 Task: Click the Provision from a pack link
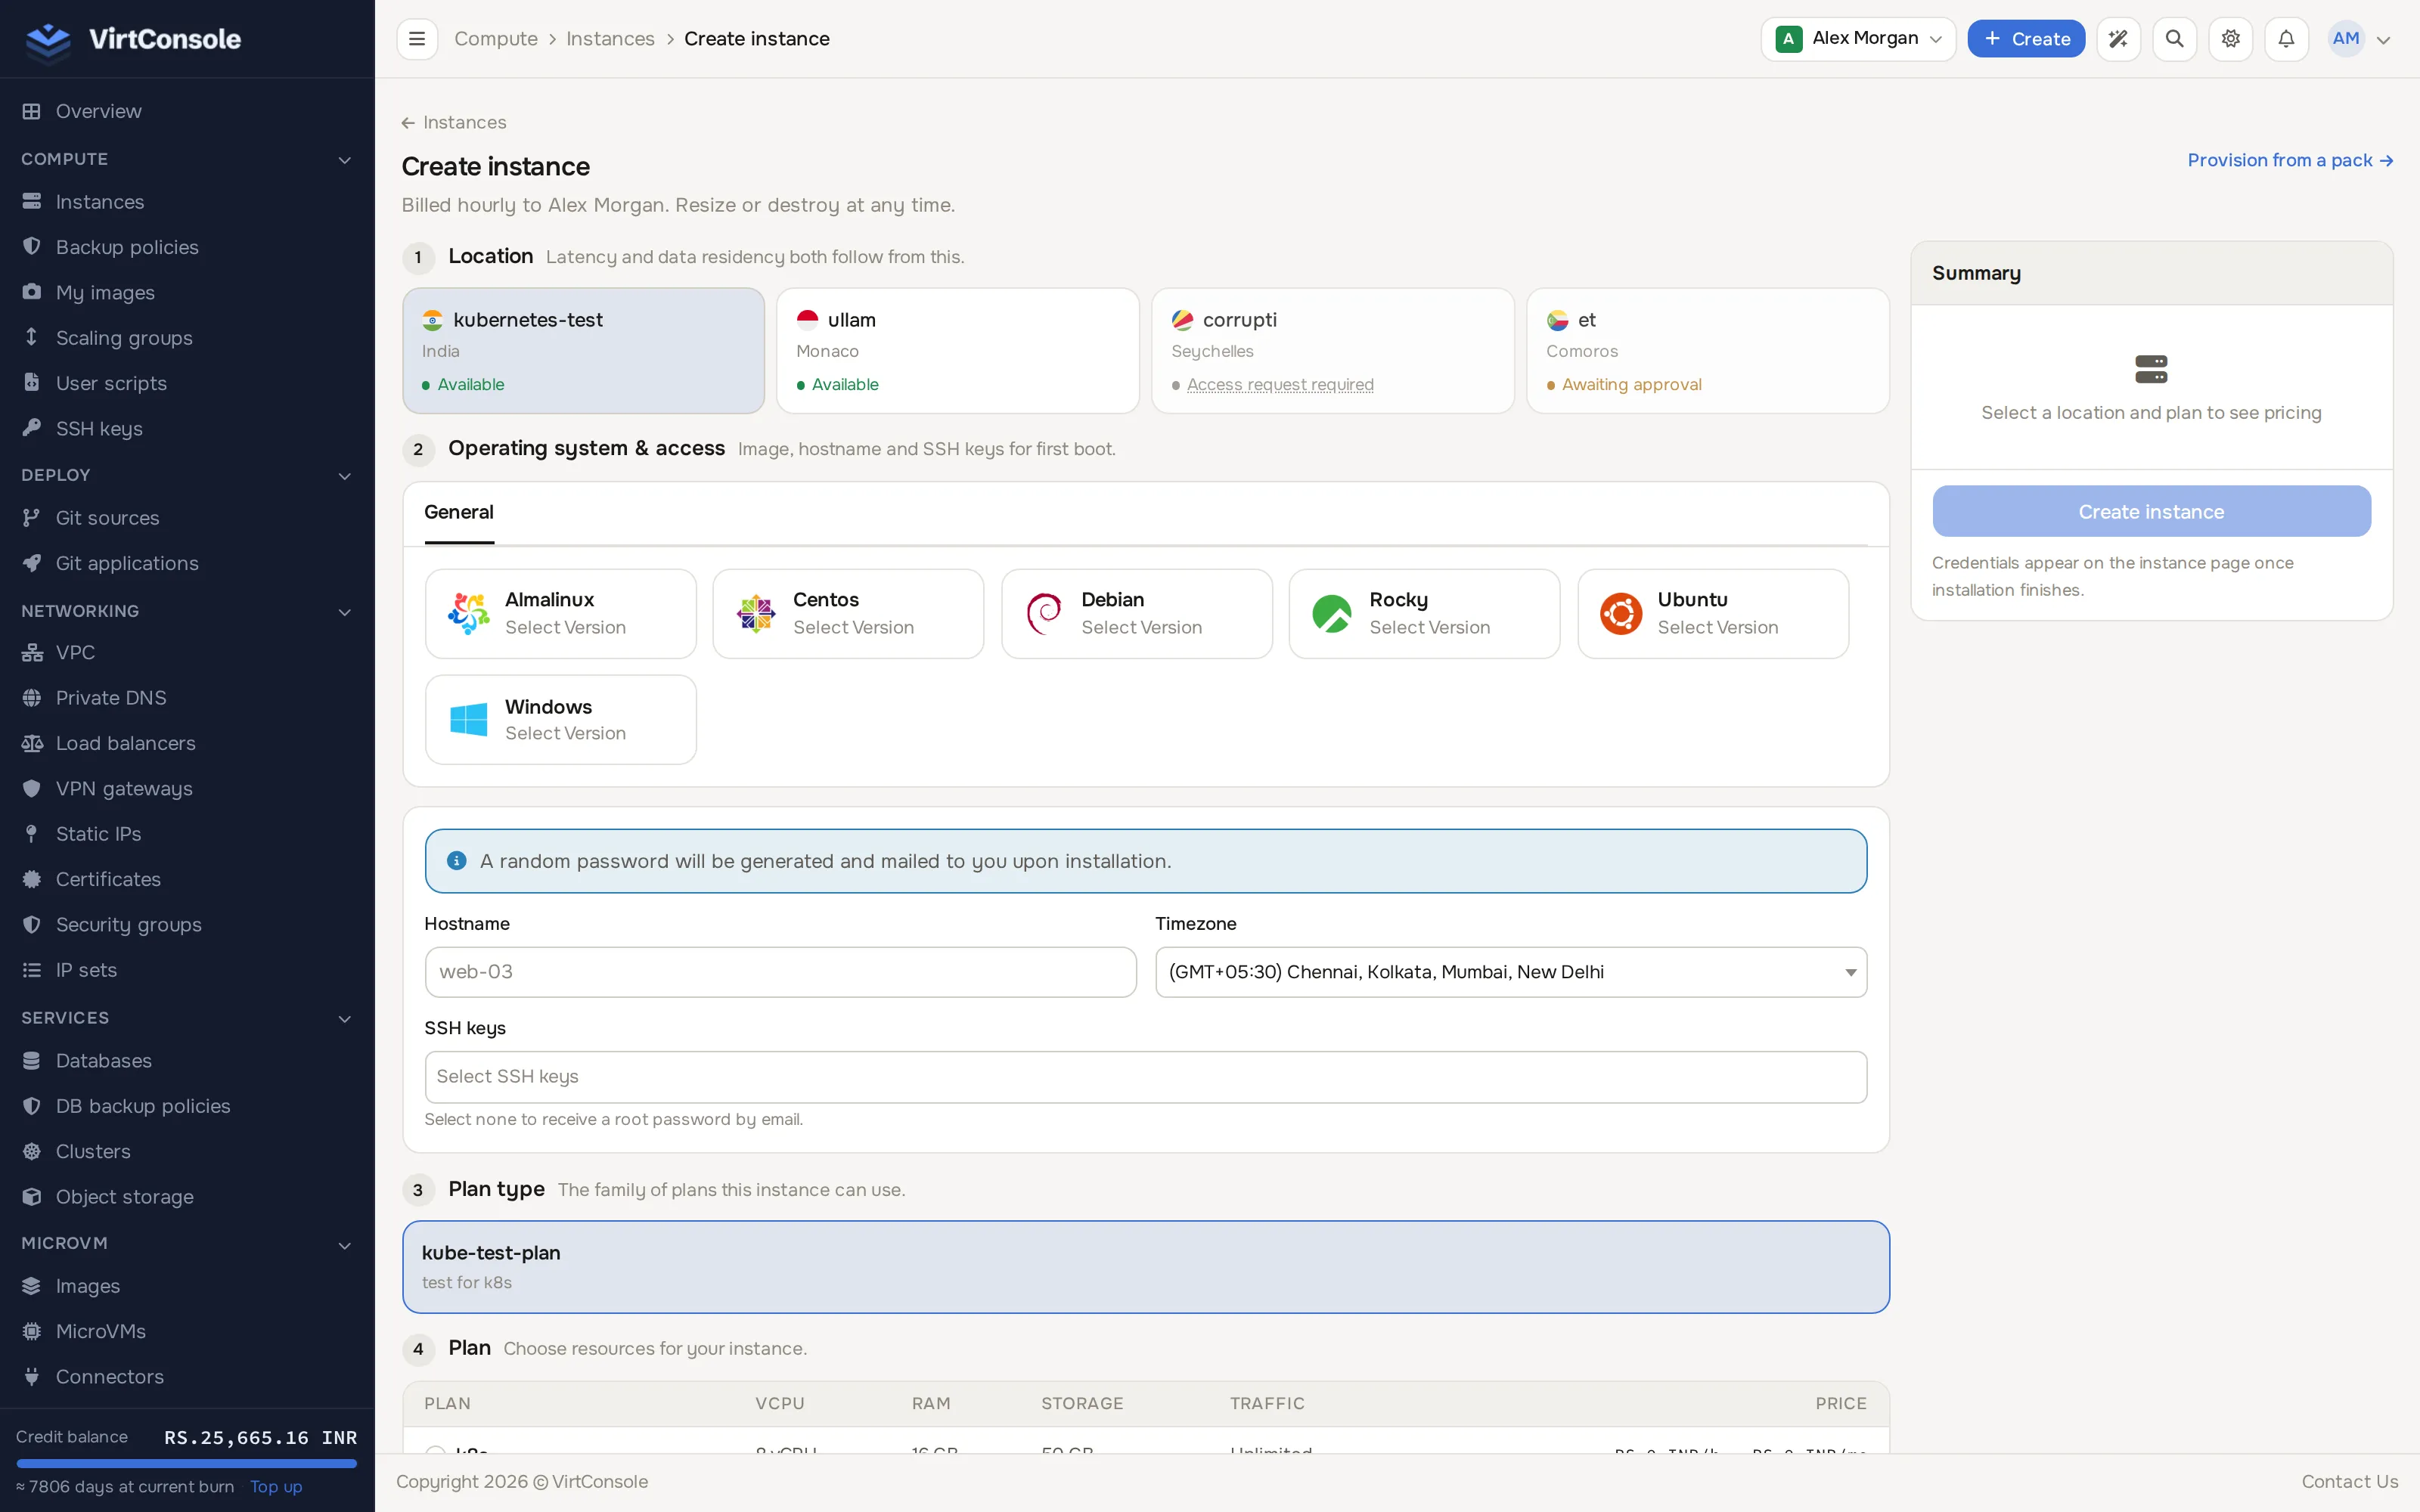(x=2289, y=160)
